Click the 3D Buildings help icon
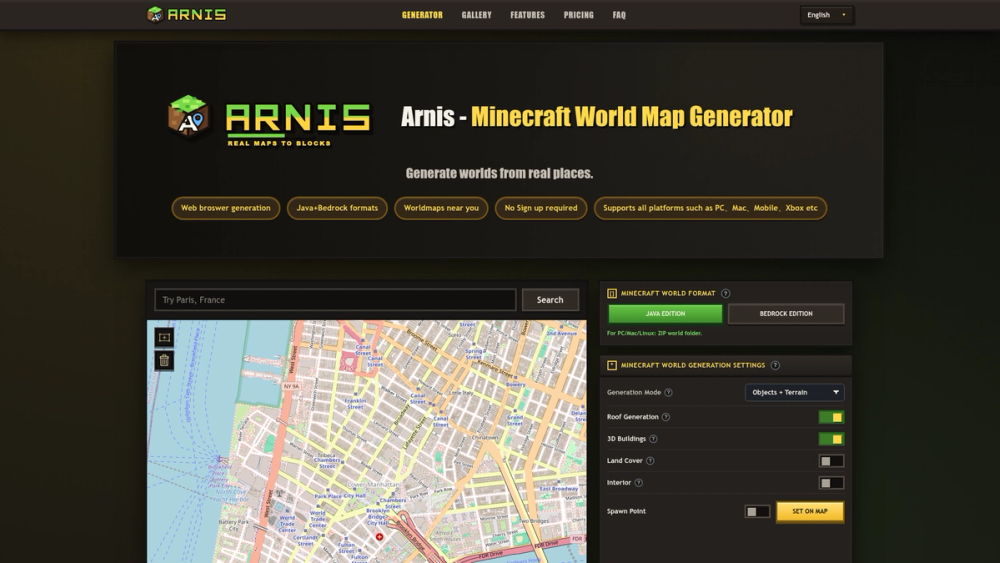Image resolution: width=1000 pixels, height=563 pixels. pos(653,439)
